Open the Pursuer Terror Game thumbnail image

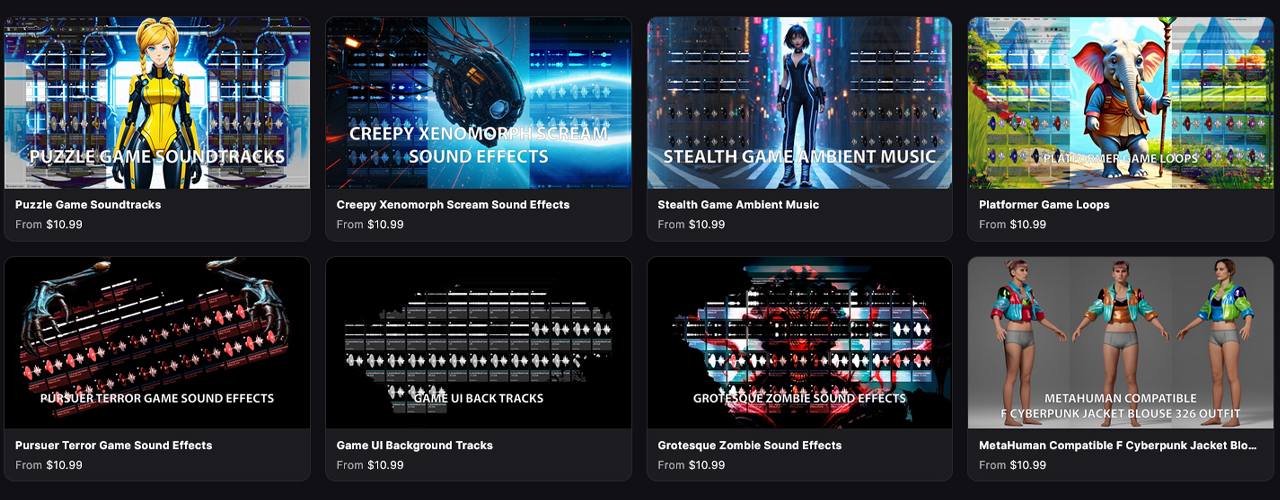click(x=157, y=343)
